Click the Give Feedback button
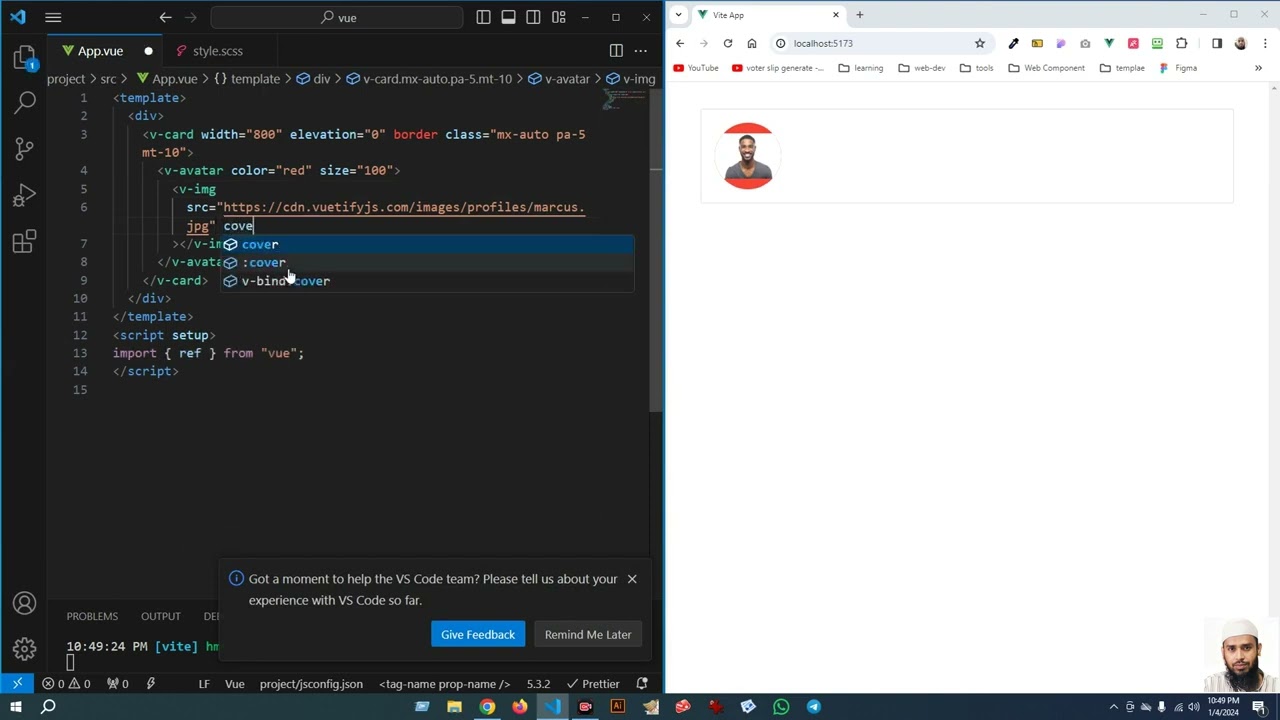 point(478,635)
